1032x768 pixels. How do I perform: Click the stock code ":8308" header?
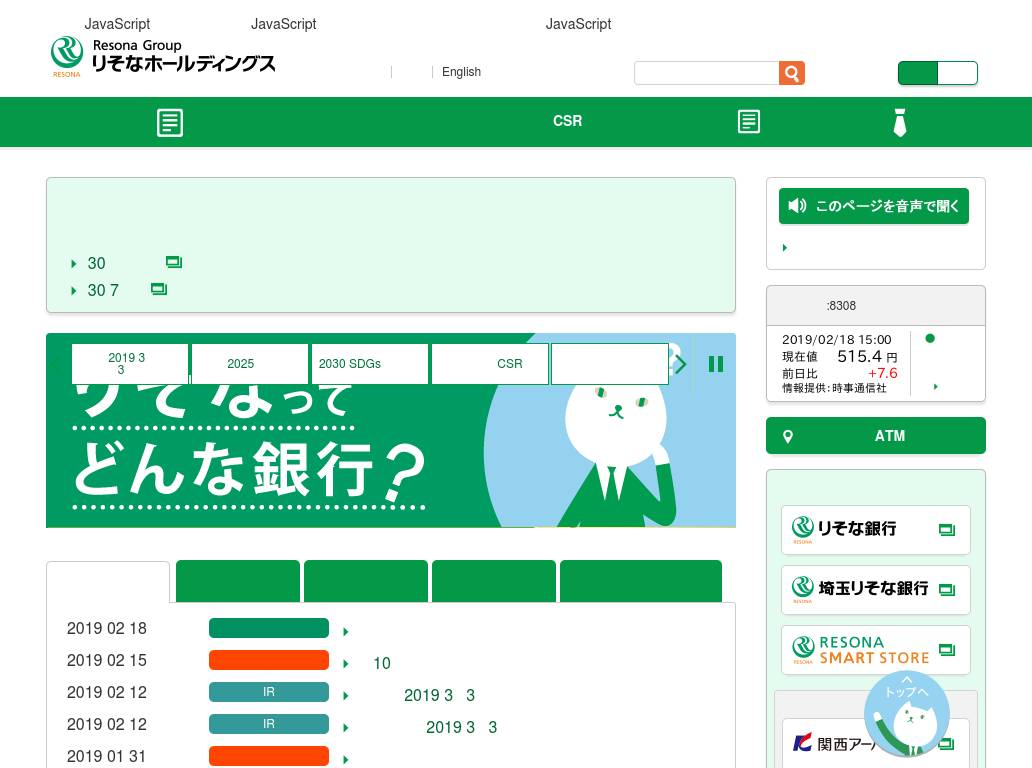coord(841,305)
